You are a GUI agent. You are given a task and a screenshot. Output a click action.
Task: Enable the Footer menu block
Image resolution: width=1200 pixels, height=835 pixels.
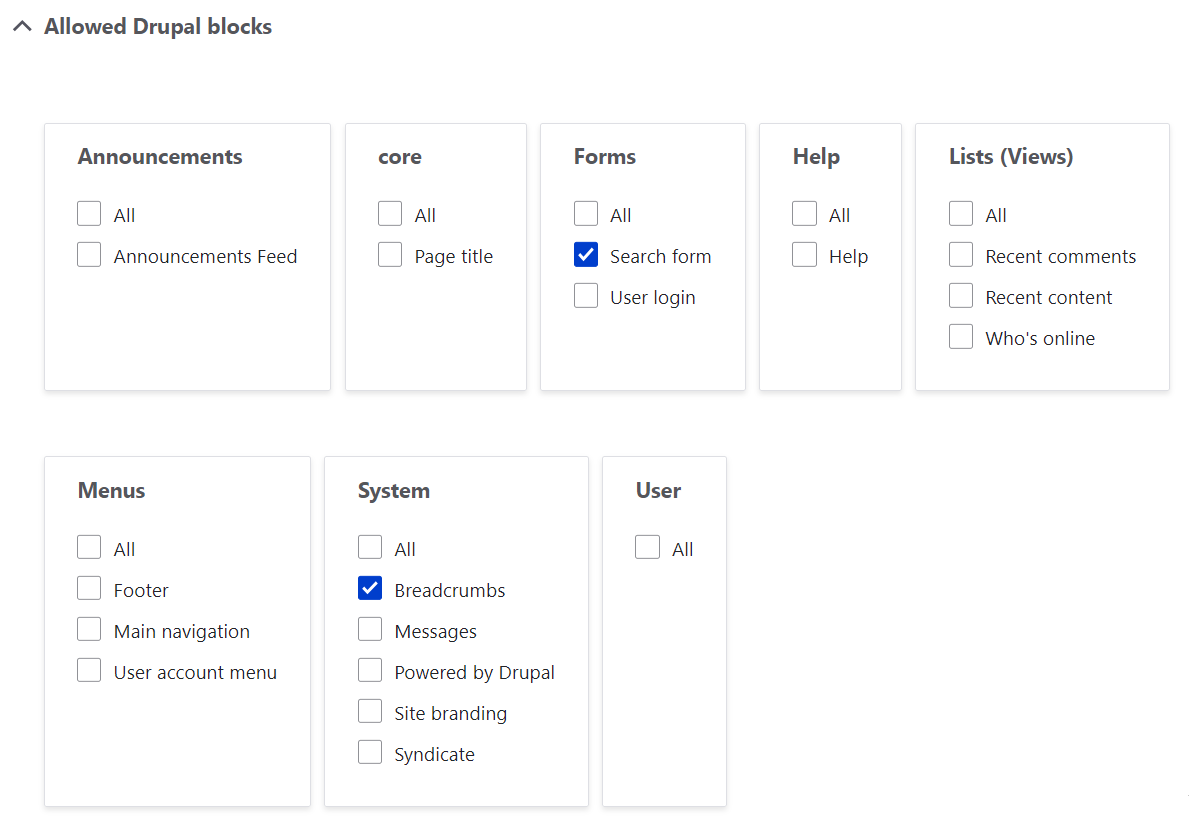[x=89, y=588]
